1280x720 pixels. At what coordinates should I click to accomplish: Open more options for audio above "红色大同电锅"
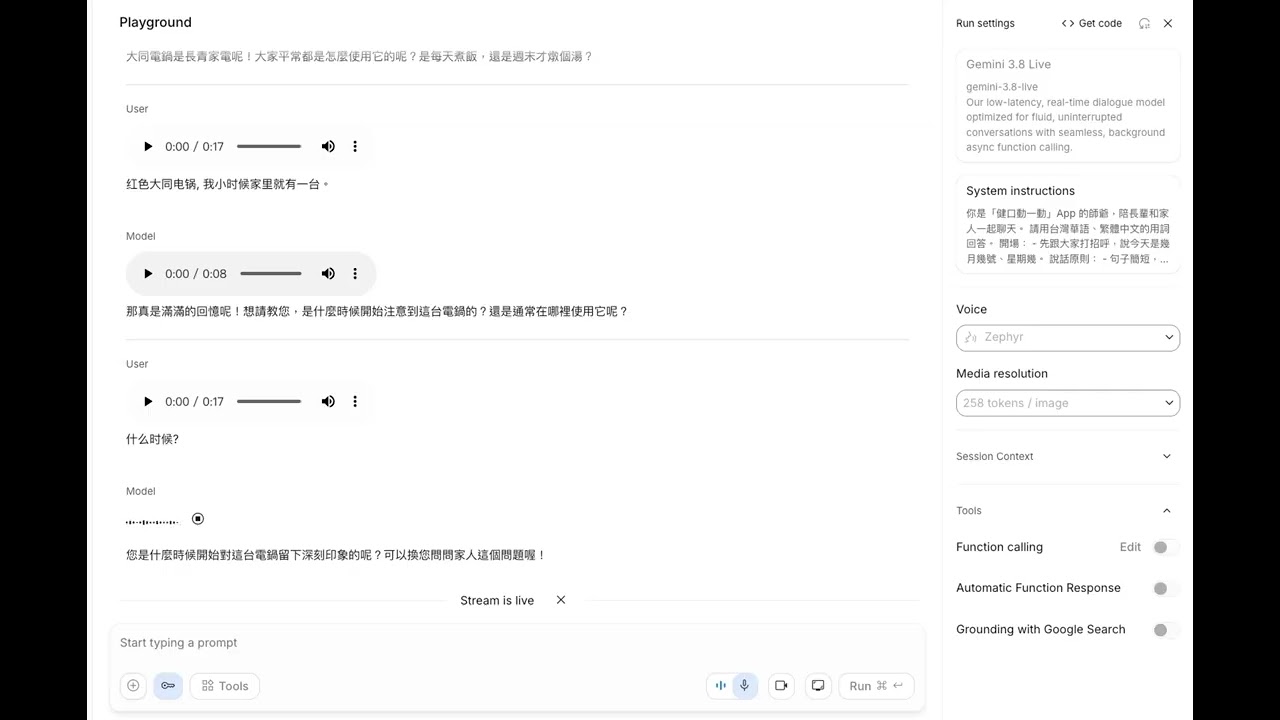[355, 147]
